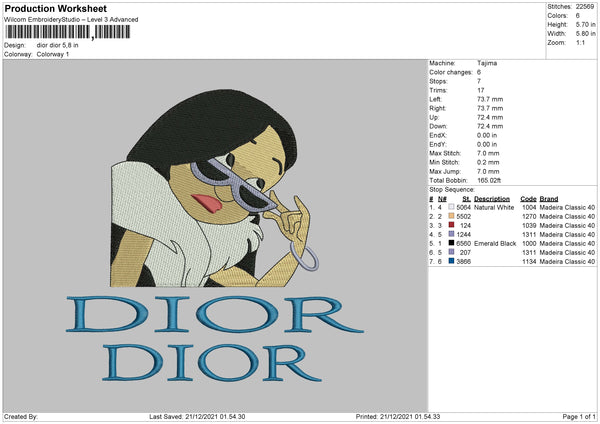Screen dimensions: 600x424
Task: Click the 'Colorway 1' value
Action: click(x=53, y=54)
